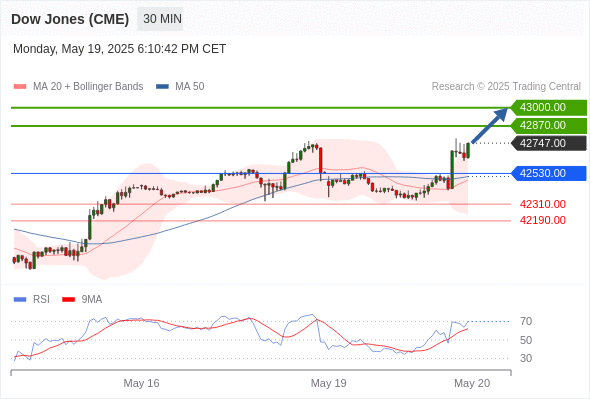Click the RSI 30 axis value
Image resolution: width=590 pixels, height=400 pixels.
pos(526,358)
